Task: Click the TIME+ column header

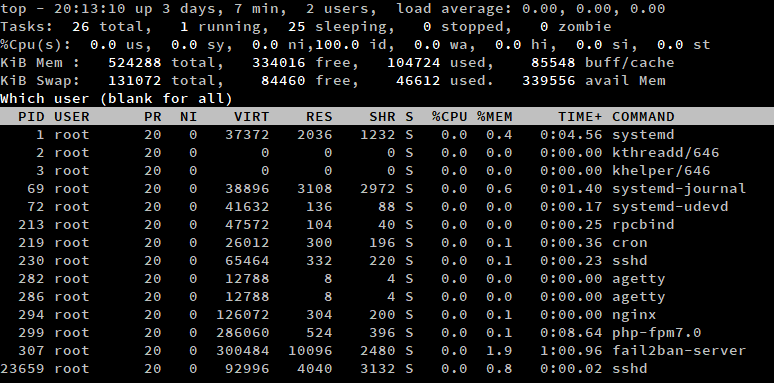Action: click(x=580, y=116)
